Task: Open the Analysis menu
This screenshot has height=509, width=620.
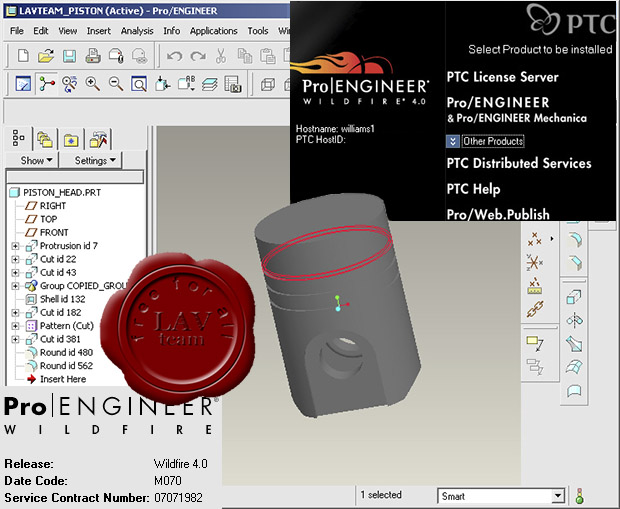Action: click(x=137, y=31)
